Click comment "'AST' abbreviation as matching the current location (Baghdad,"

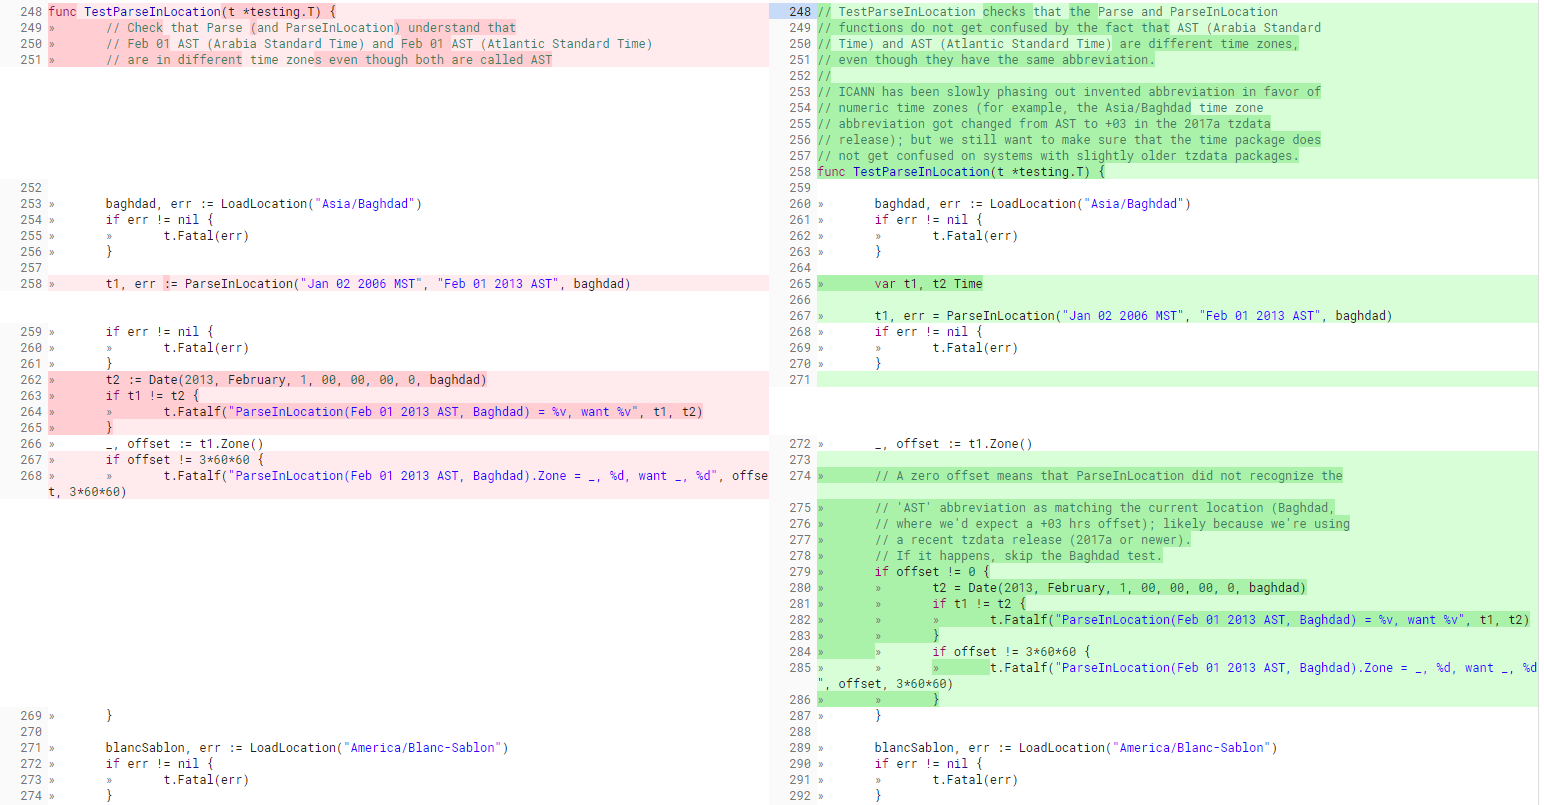point(1105,508)
